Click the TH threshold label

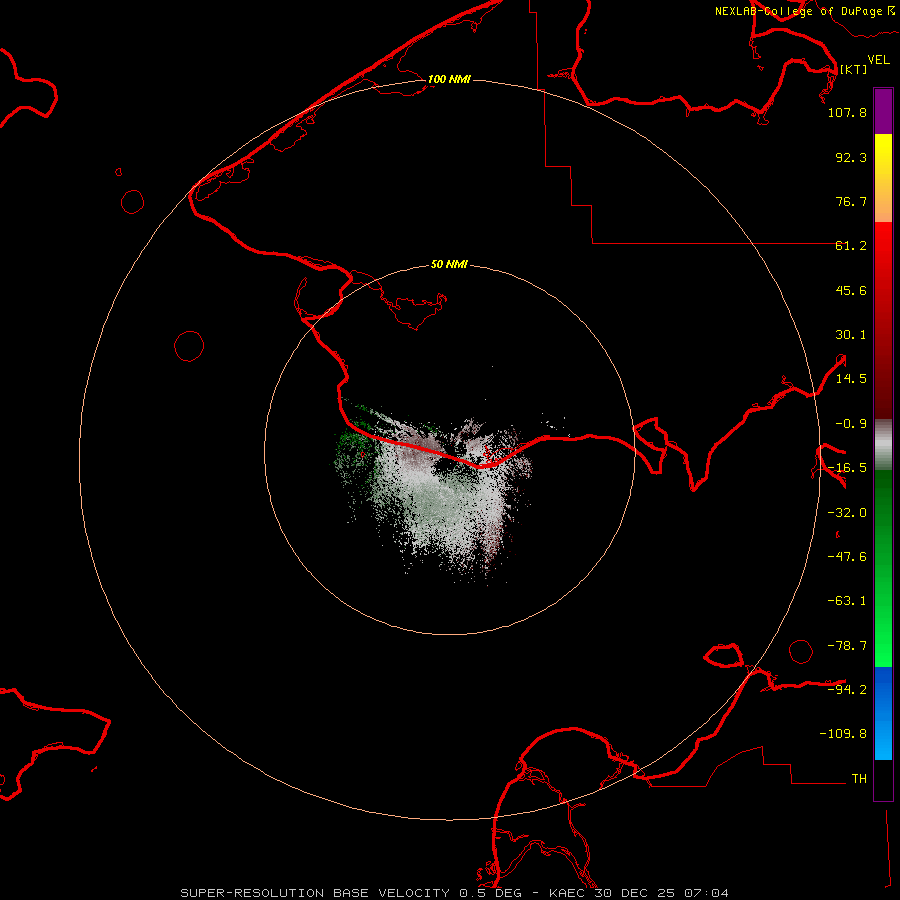pos(859,778)
